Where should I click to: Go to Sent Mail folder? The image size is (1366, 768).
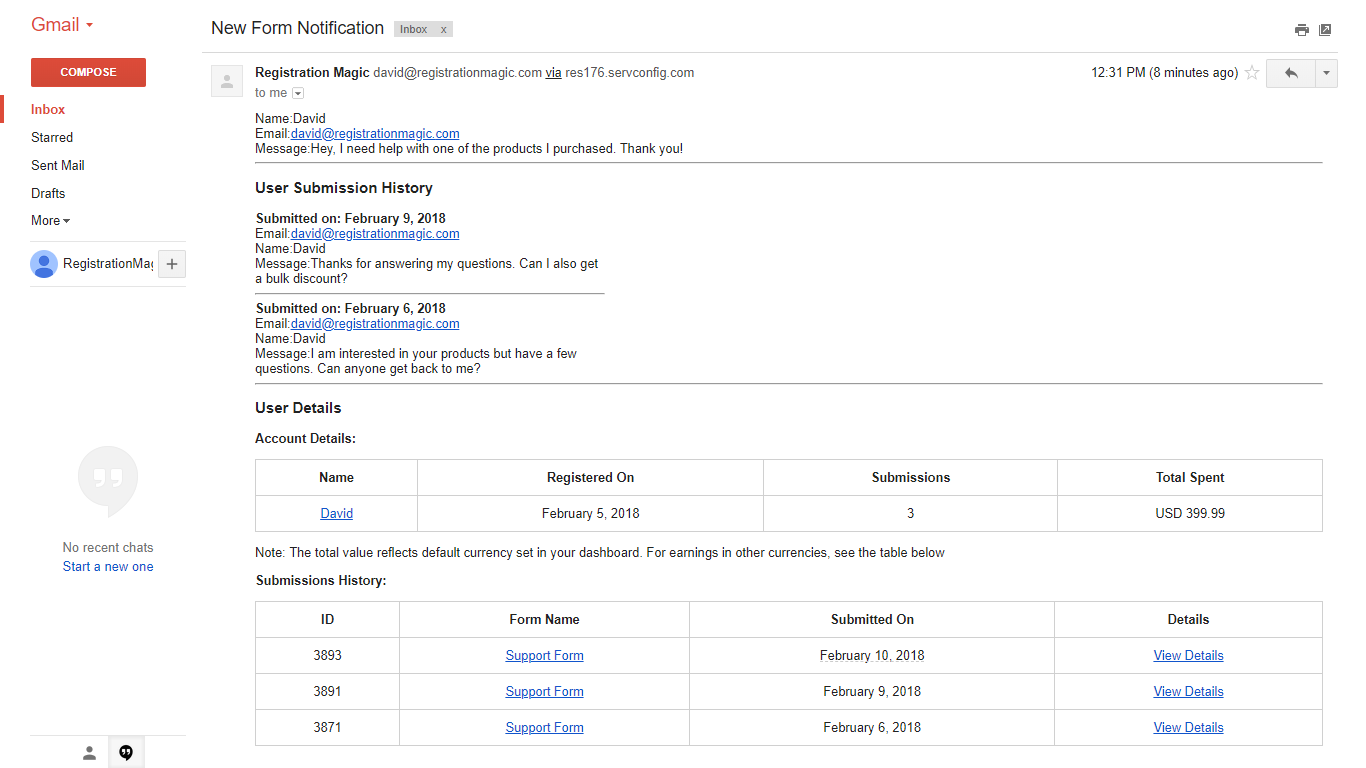58,166
